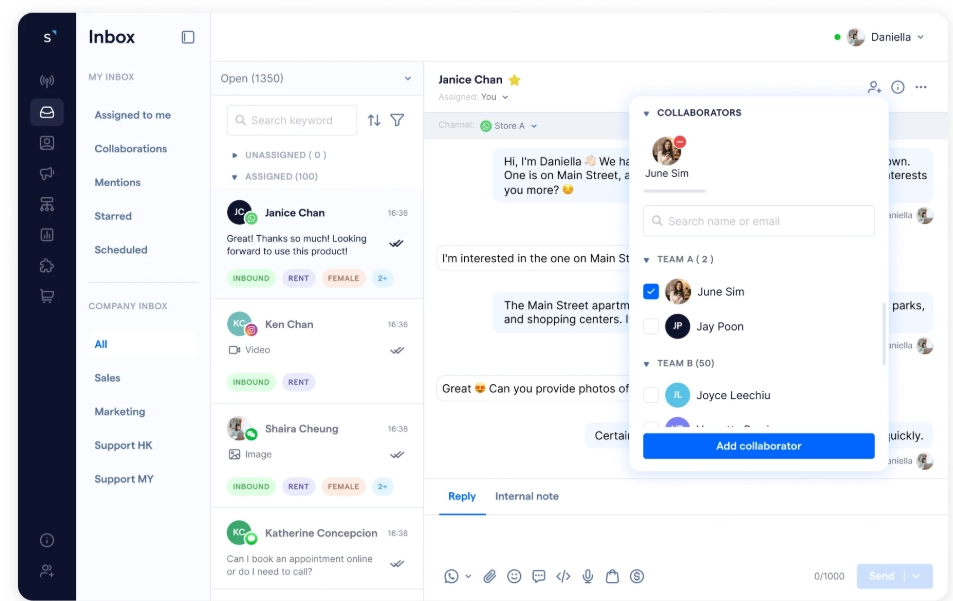Image resolution: width=953 pixels, height=601 pixels.
Task: Open the analytics chart icon in the sidebar
Action: pyautogui.click(x=47, y=235)
